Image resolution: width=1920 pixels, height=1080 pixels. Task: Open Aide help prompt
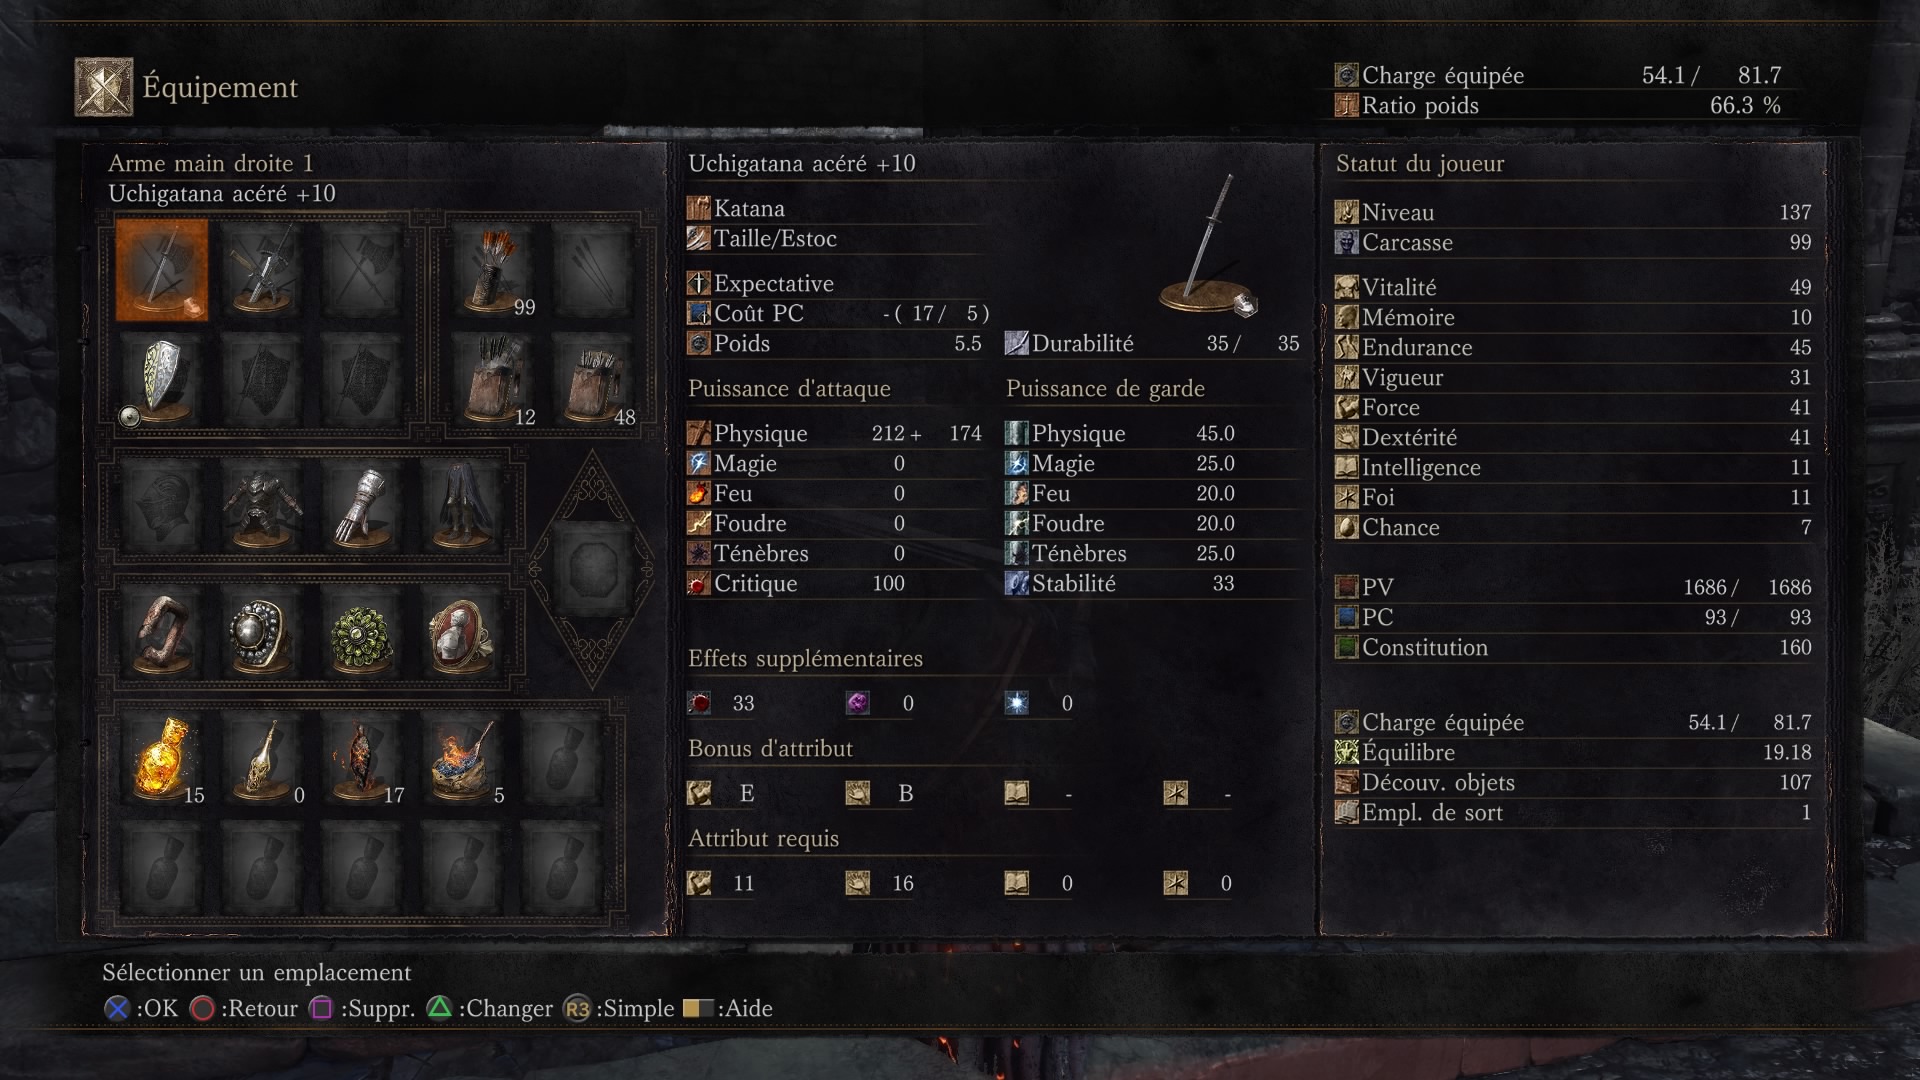pos(728,1008)
